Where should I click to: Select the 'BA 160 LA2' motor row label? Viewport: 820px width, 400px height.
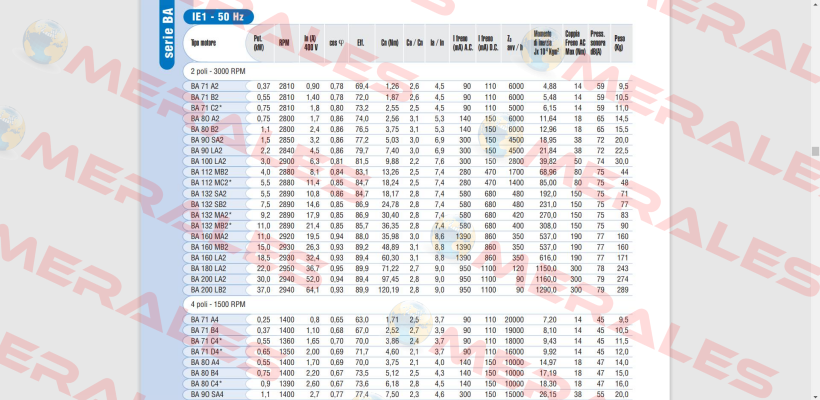(x=208, y=258)
